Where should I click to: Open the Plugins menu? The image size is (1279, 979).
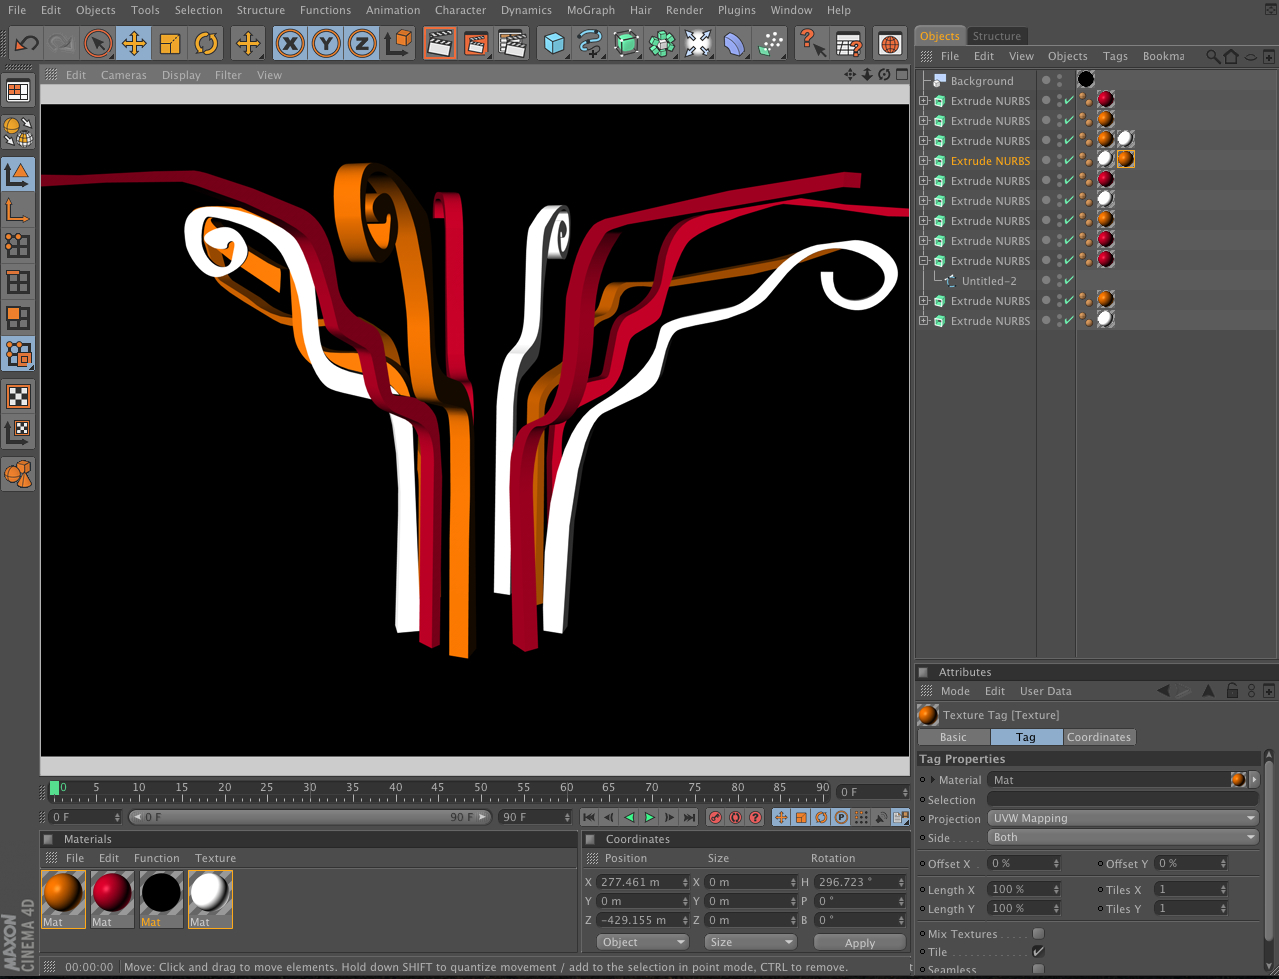tap(737, 10)
